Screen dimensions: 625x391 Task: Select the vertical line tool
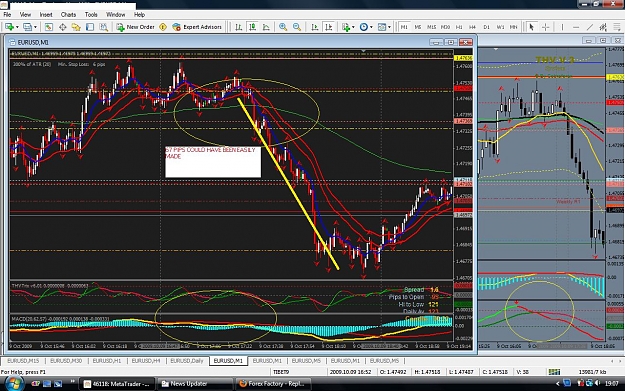(x=562, y=27)
